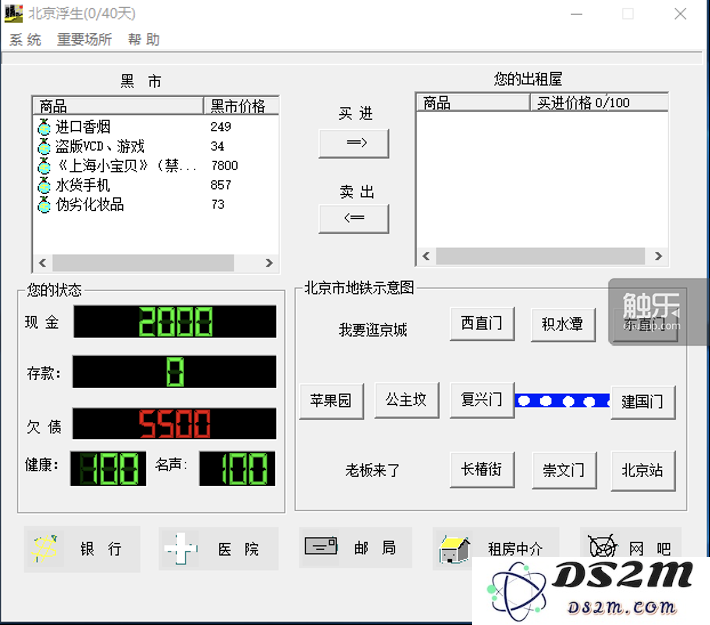The width and height of the screenshot is (710, 625).
Task: Open the 系统 menu
Action: click(x=25, y=40)
